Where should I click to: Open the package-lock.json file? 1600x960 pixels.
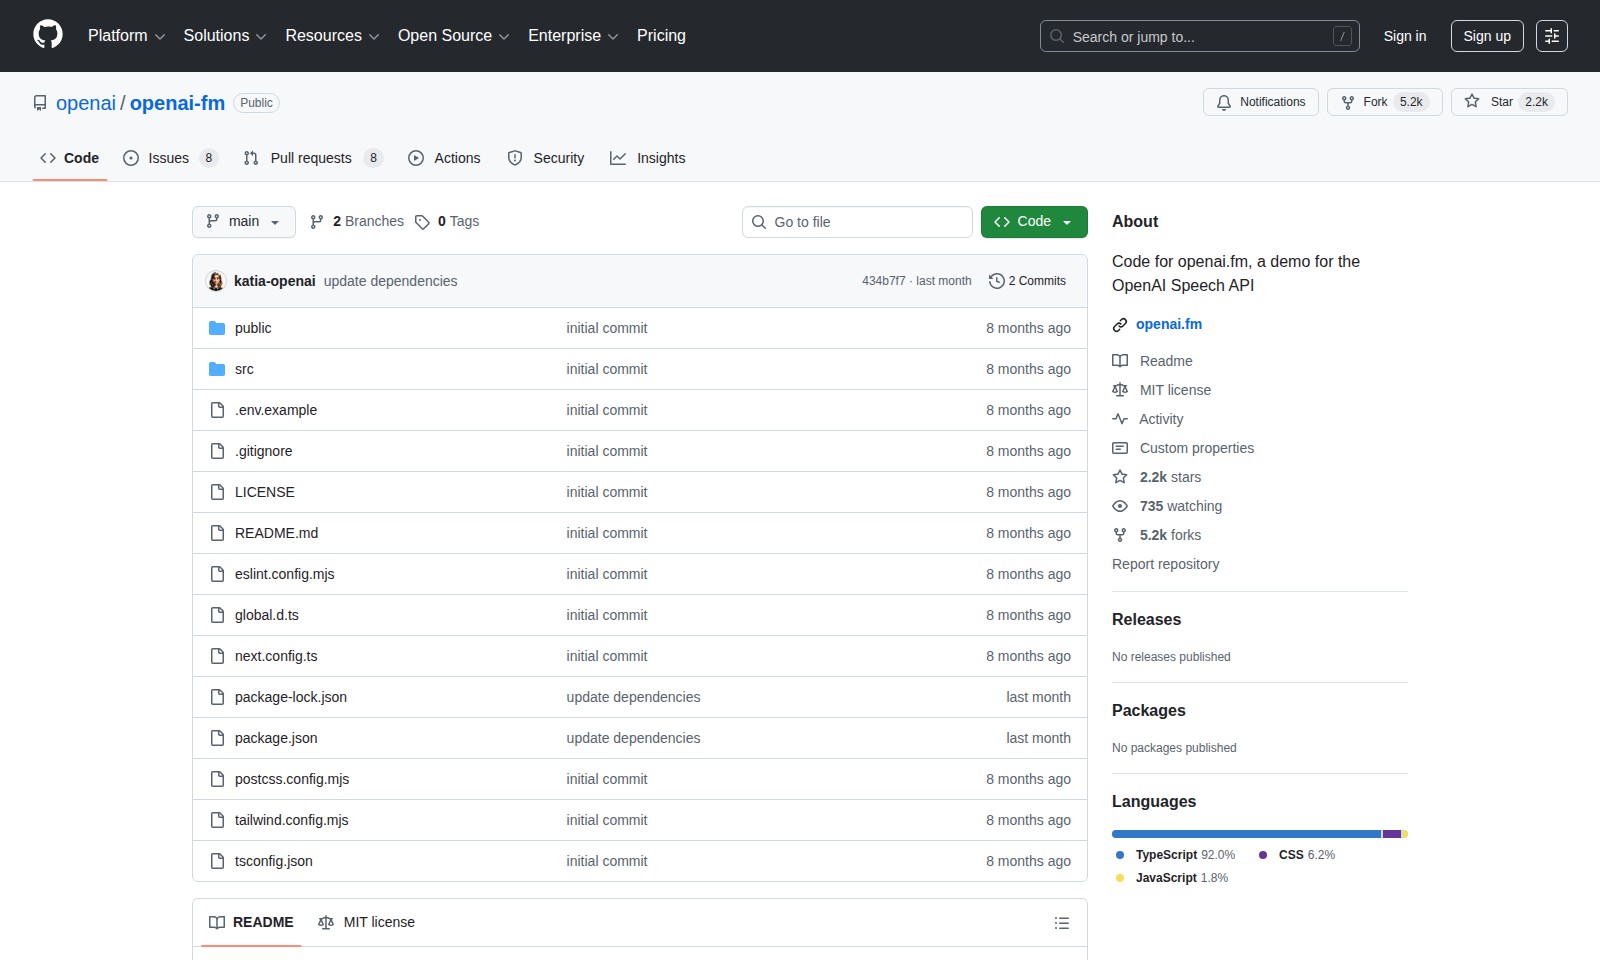[x=291, y=697]
